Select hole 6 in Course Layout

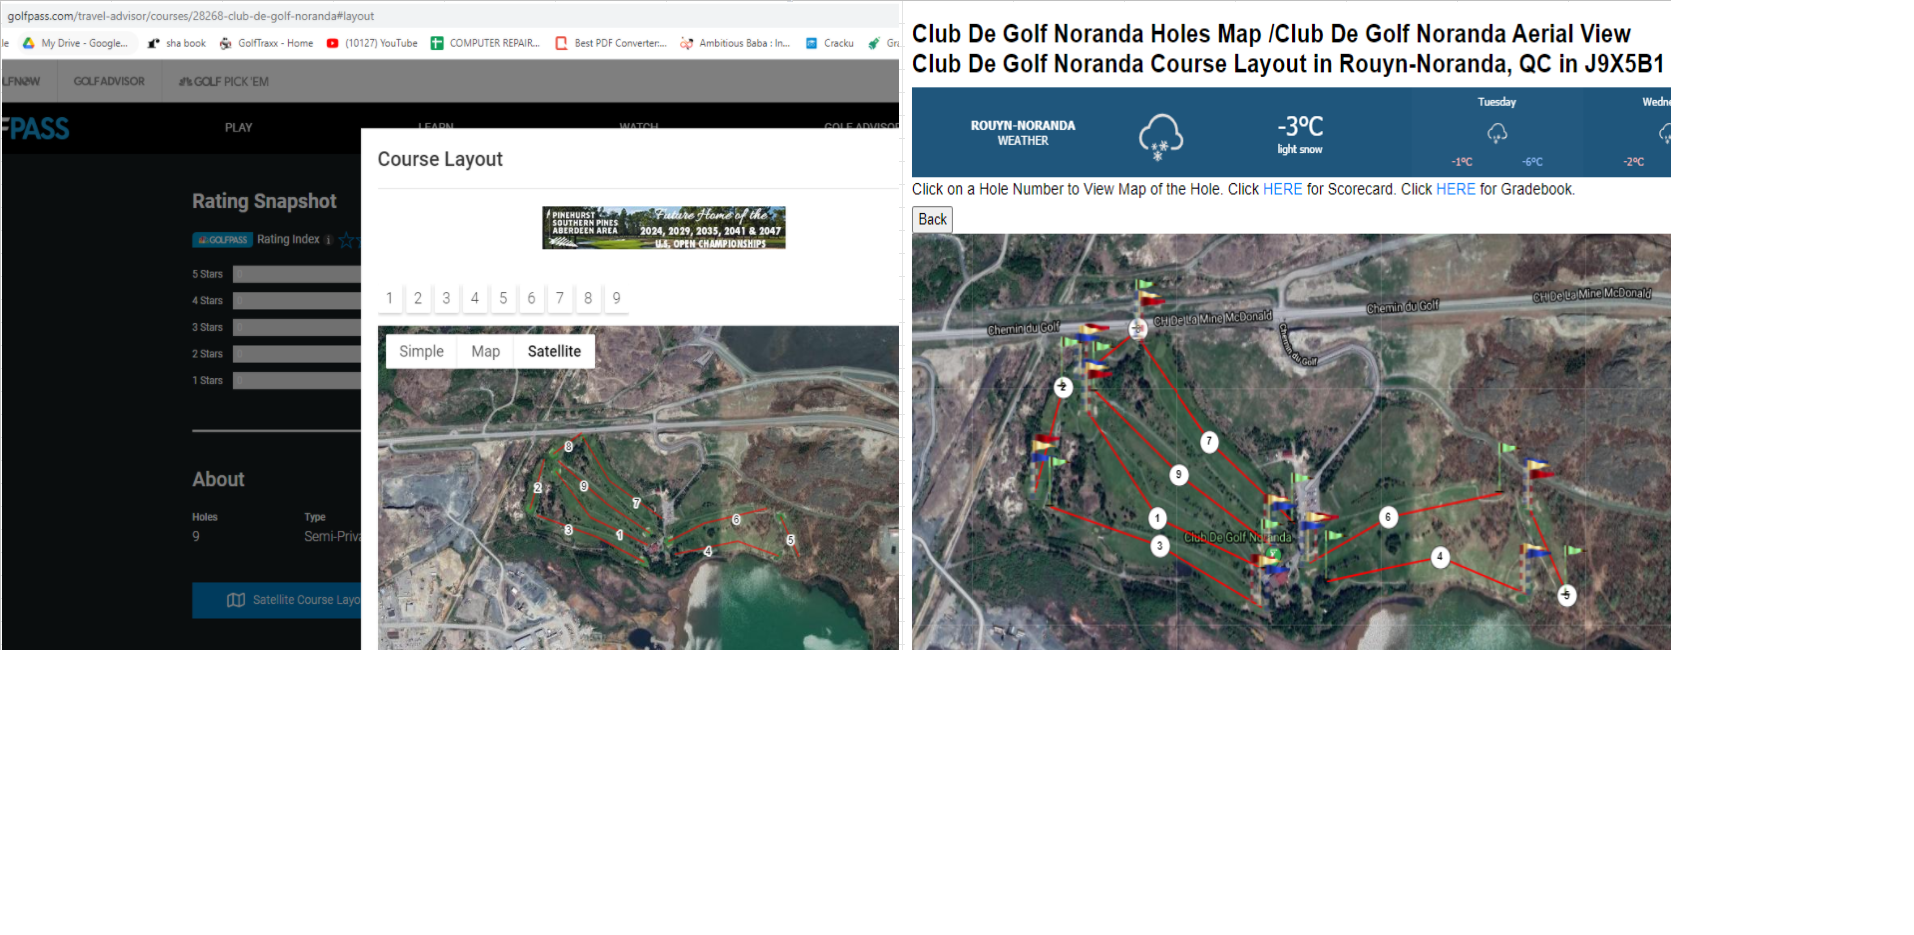point(531,298)
